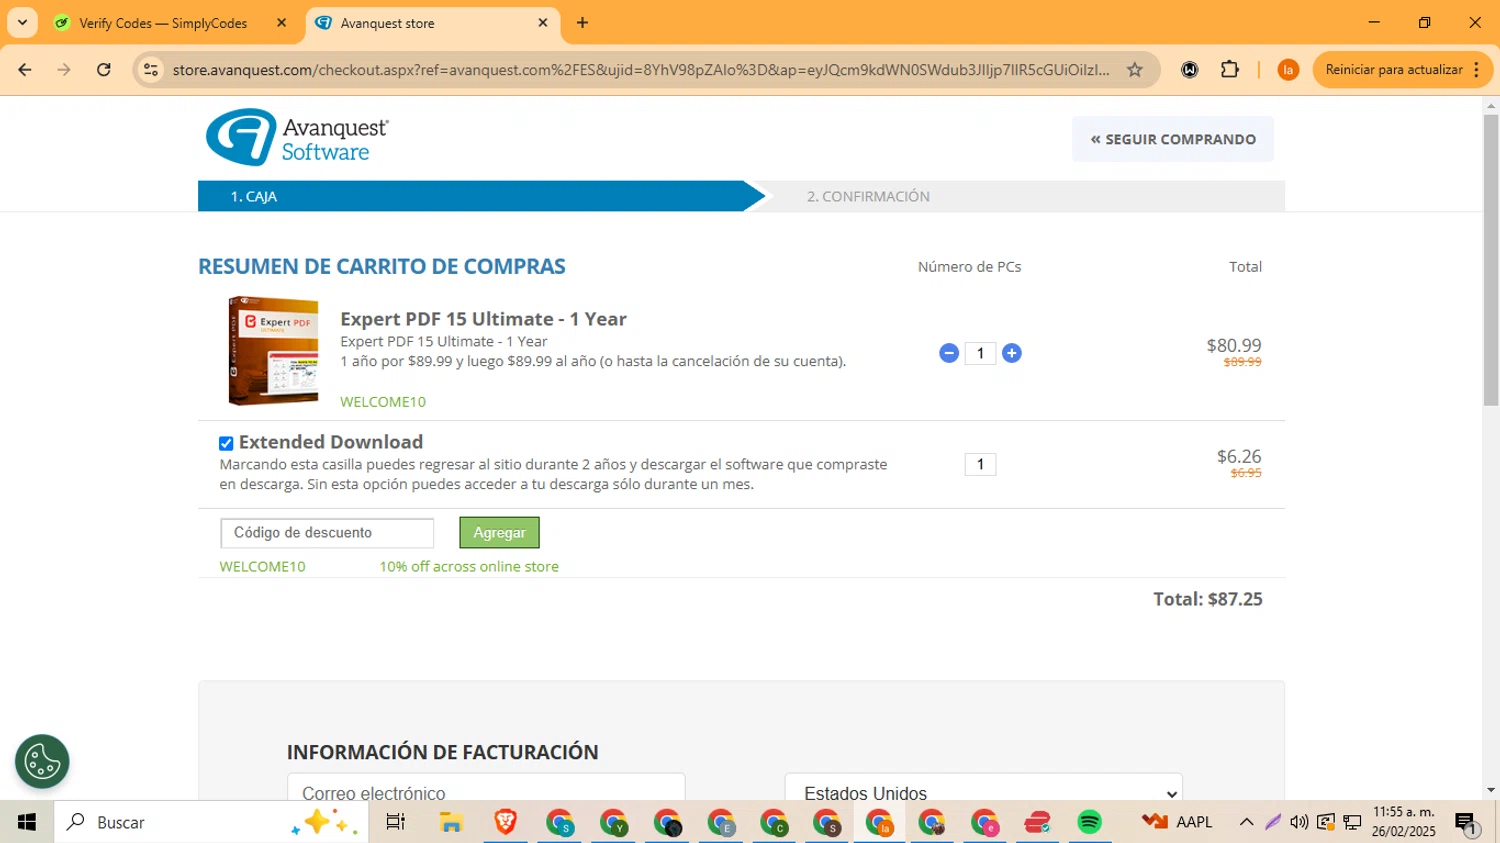Click the browser address bar URL
The image size is (1500, 843).
pos(640,70)
